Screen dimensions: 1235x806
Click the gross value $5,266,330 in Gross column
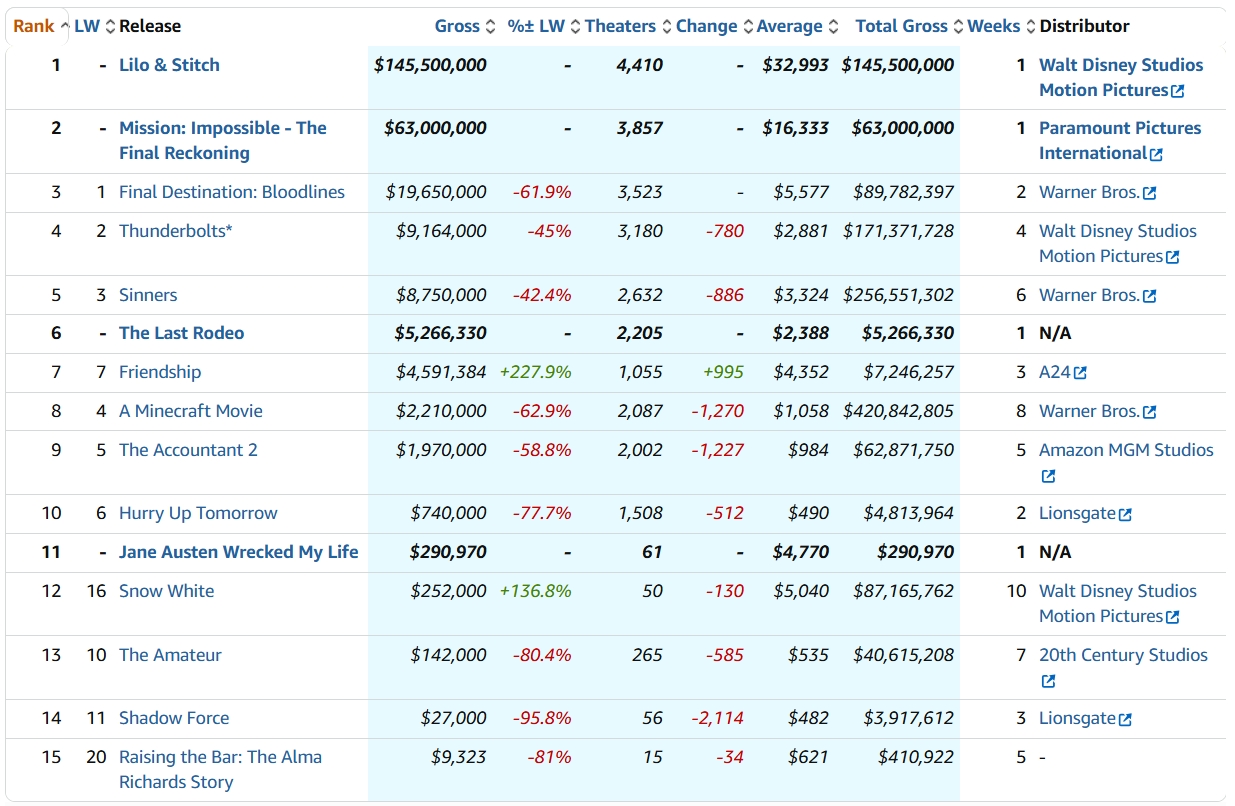pos(441,333)
